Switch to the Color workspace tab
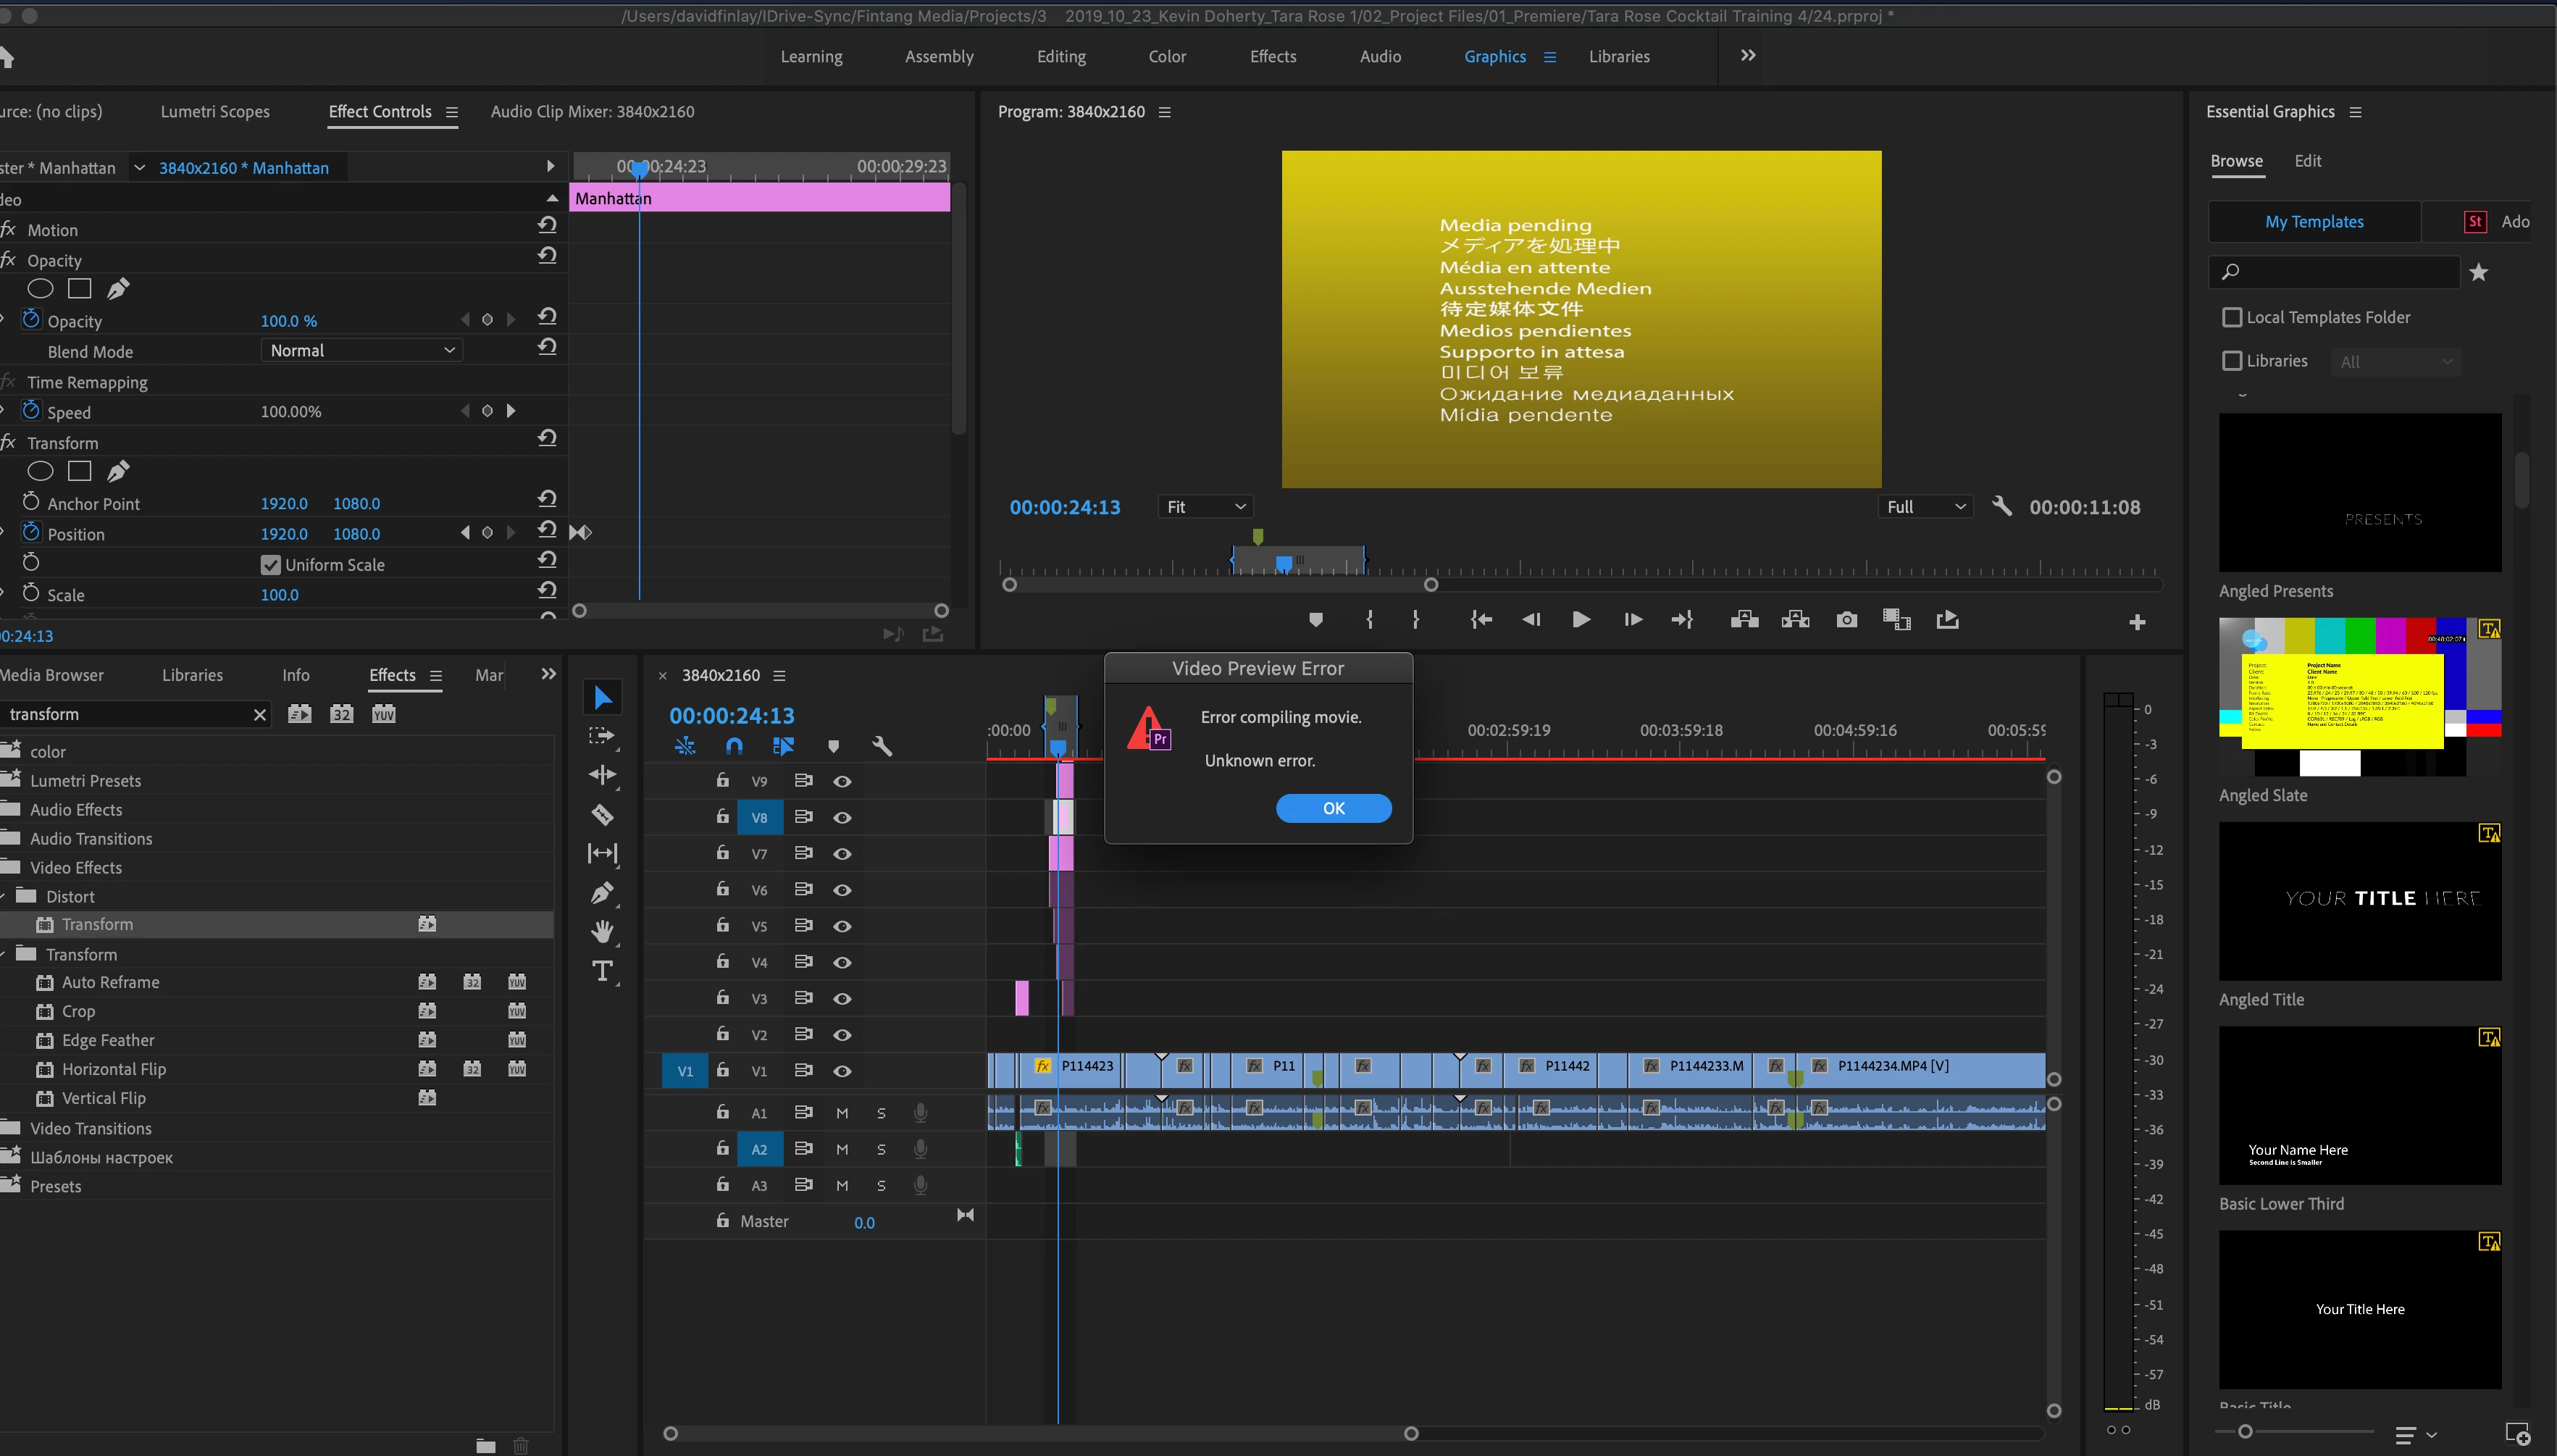 [1166, 56]
